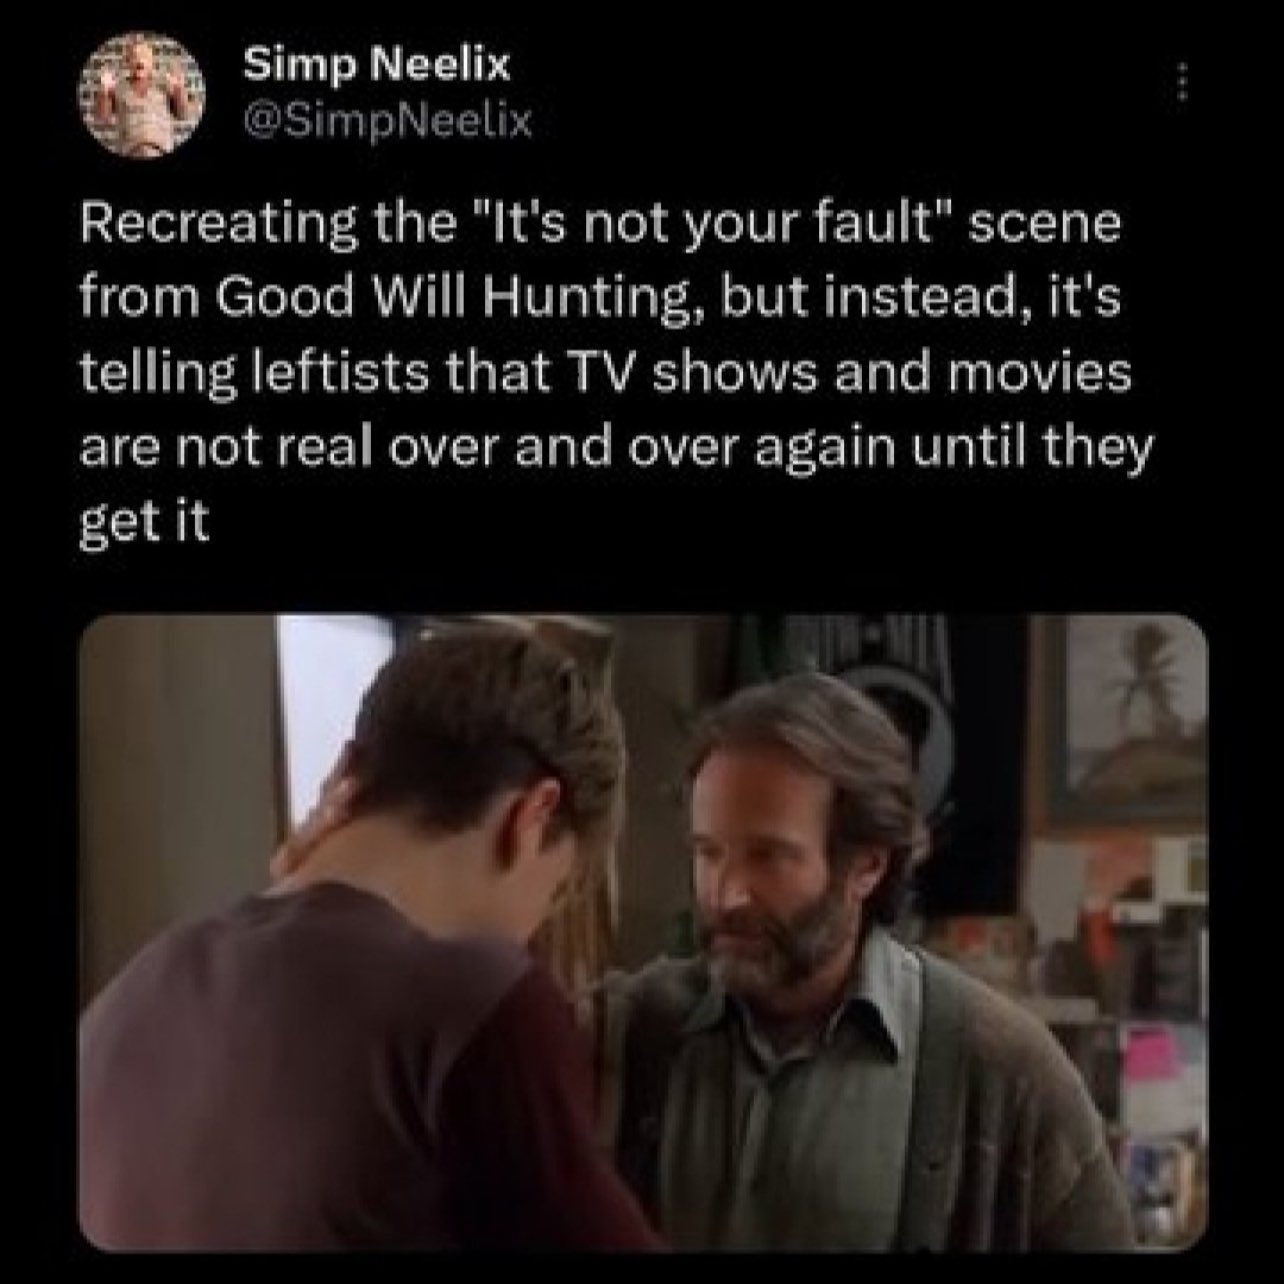Open the @SimpNeelix handle link
The image size is (1284, 1284).
click(388, 122)
